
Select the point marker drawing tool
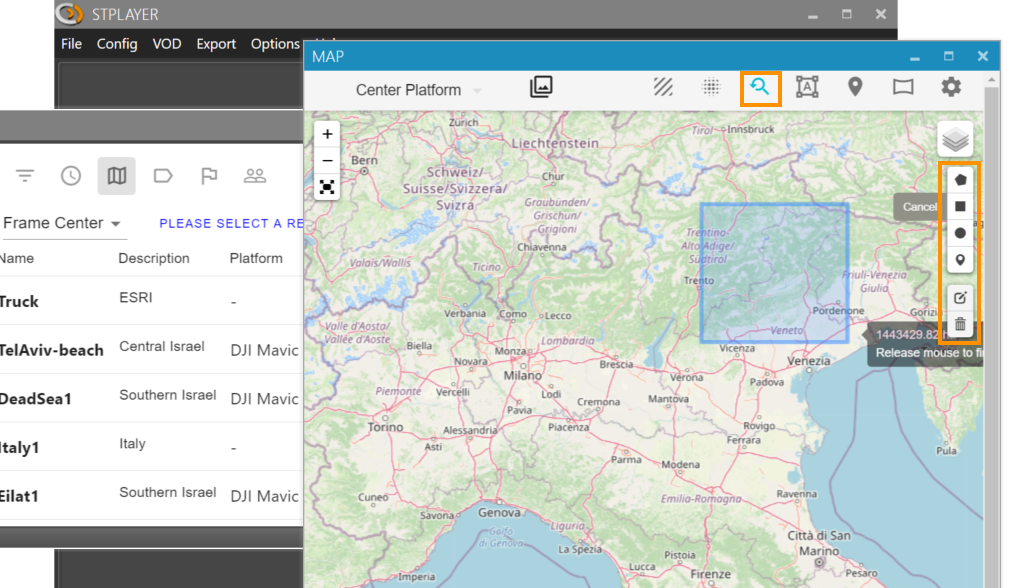coord(959,259)
